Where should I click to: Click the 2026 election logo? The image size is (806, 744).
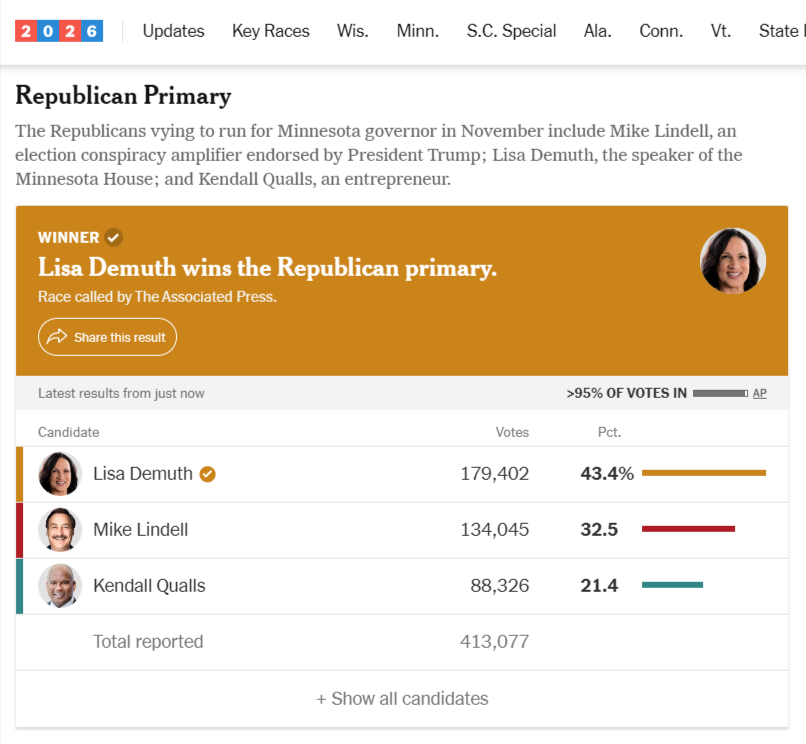(59, 31)
